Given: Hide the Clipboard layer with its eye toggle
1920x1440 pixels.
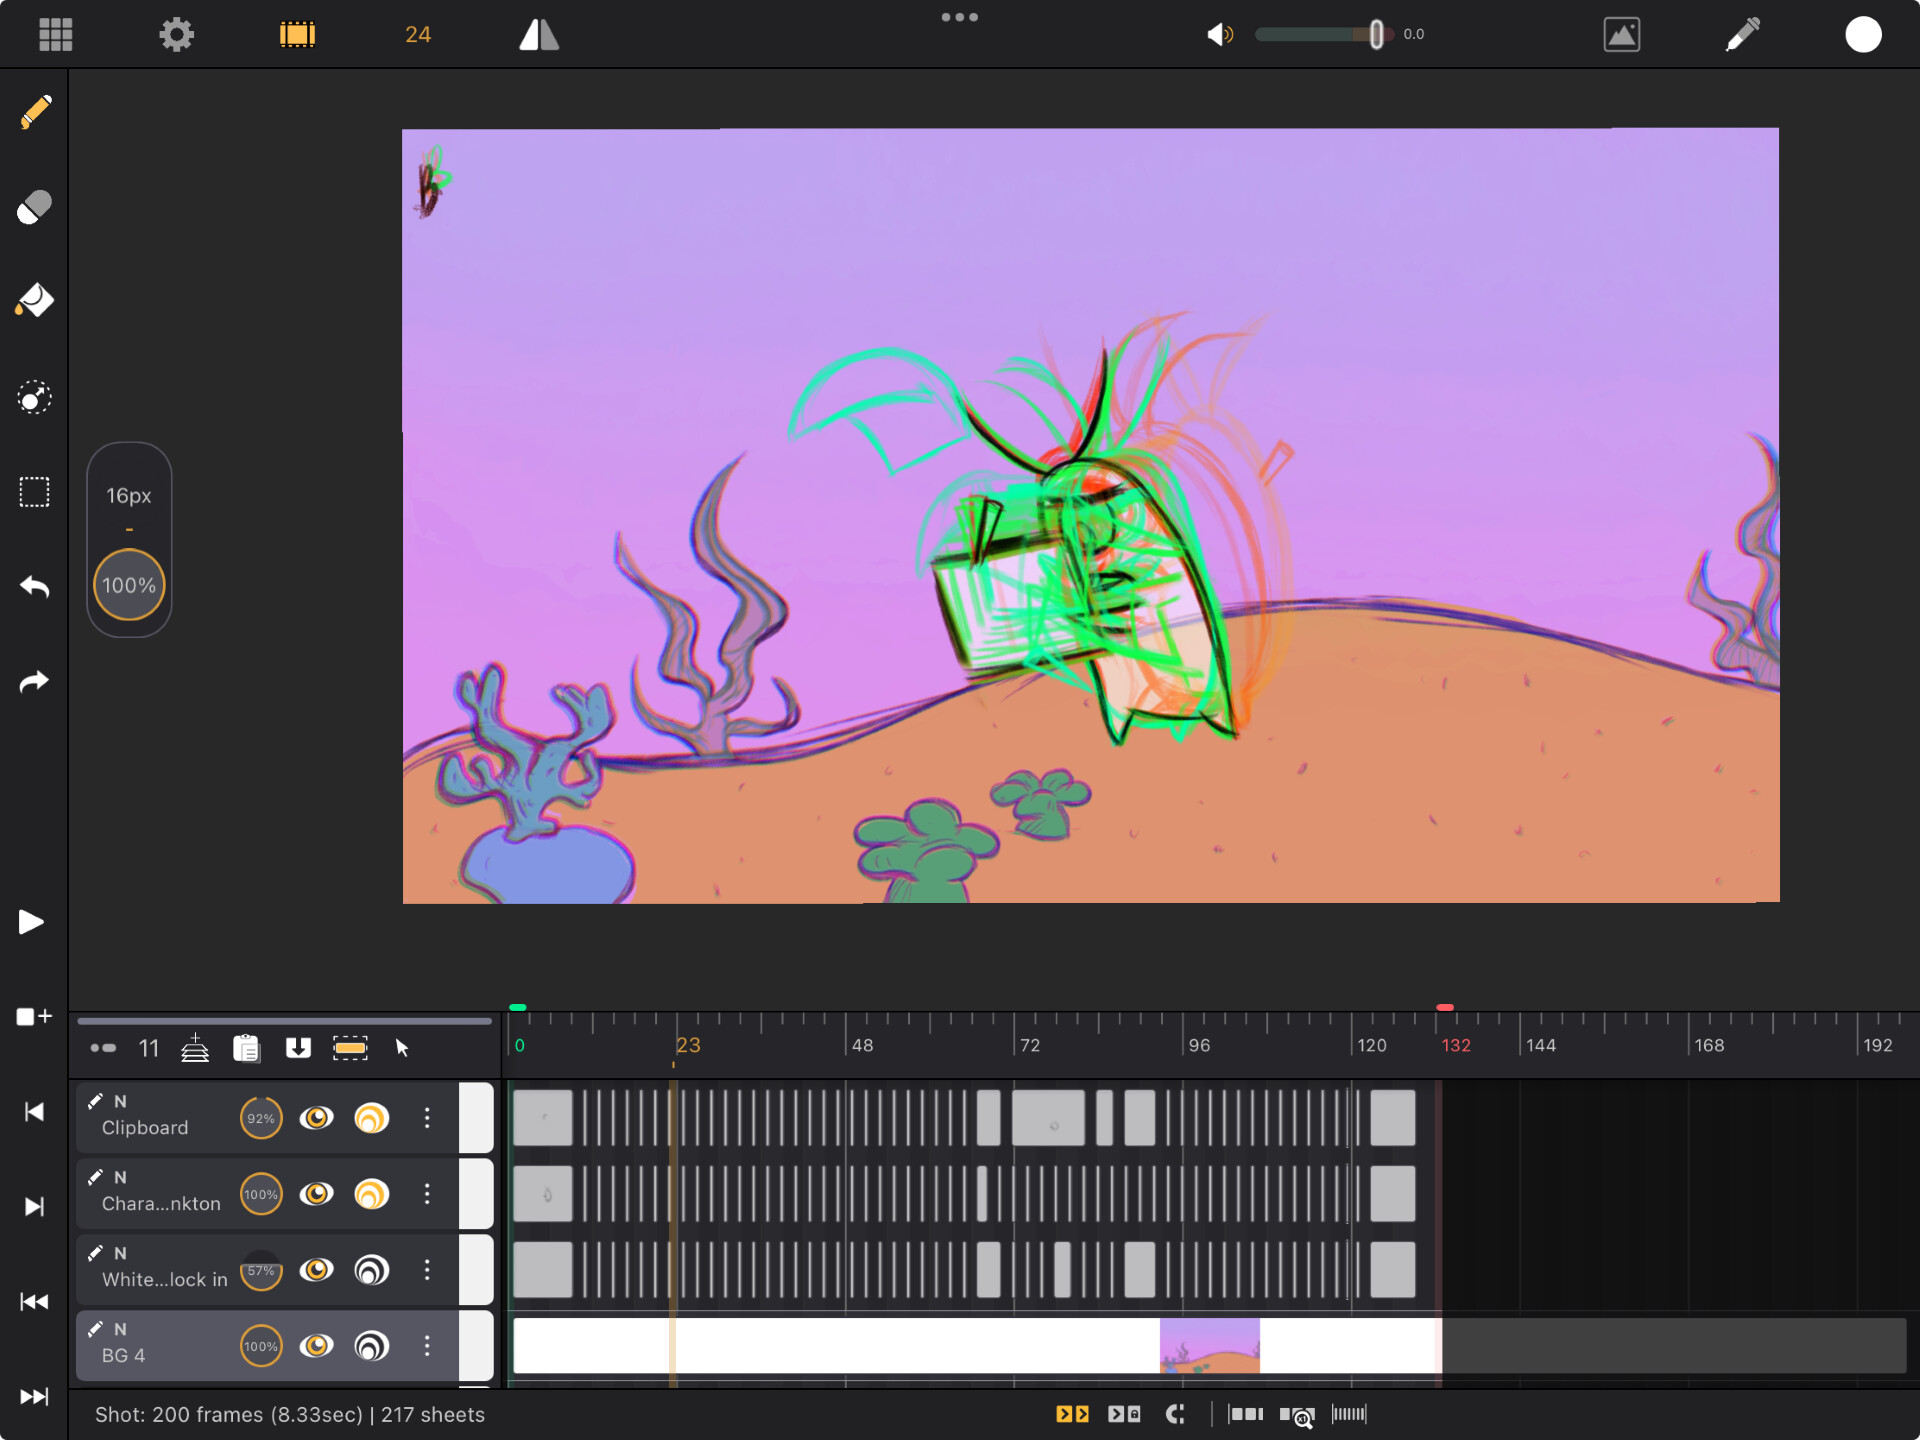Looking at the screenshot, I should pyautogui.click(x=317, y=1118).
